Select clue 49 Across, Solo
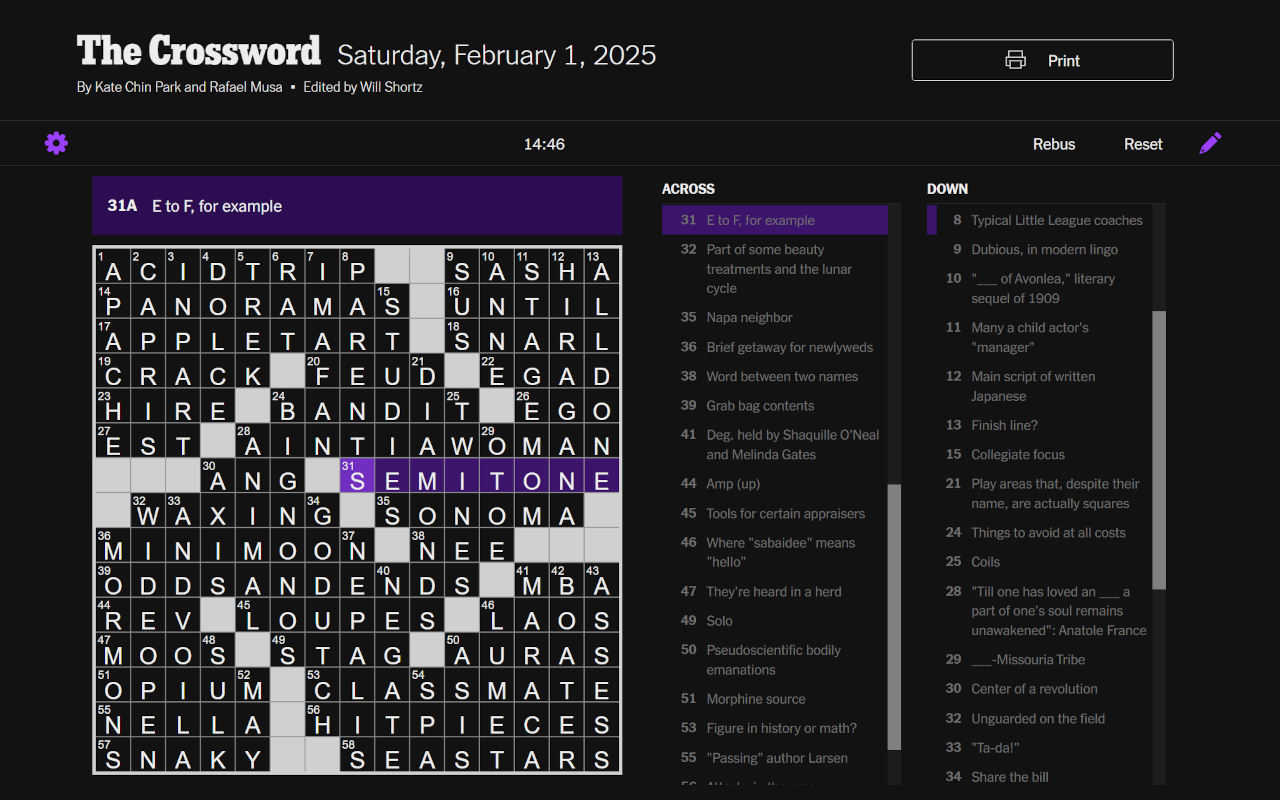Viewport: 1280px width, 800px height. pyautogui.click(x=775, y=621)
